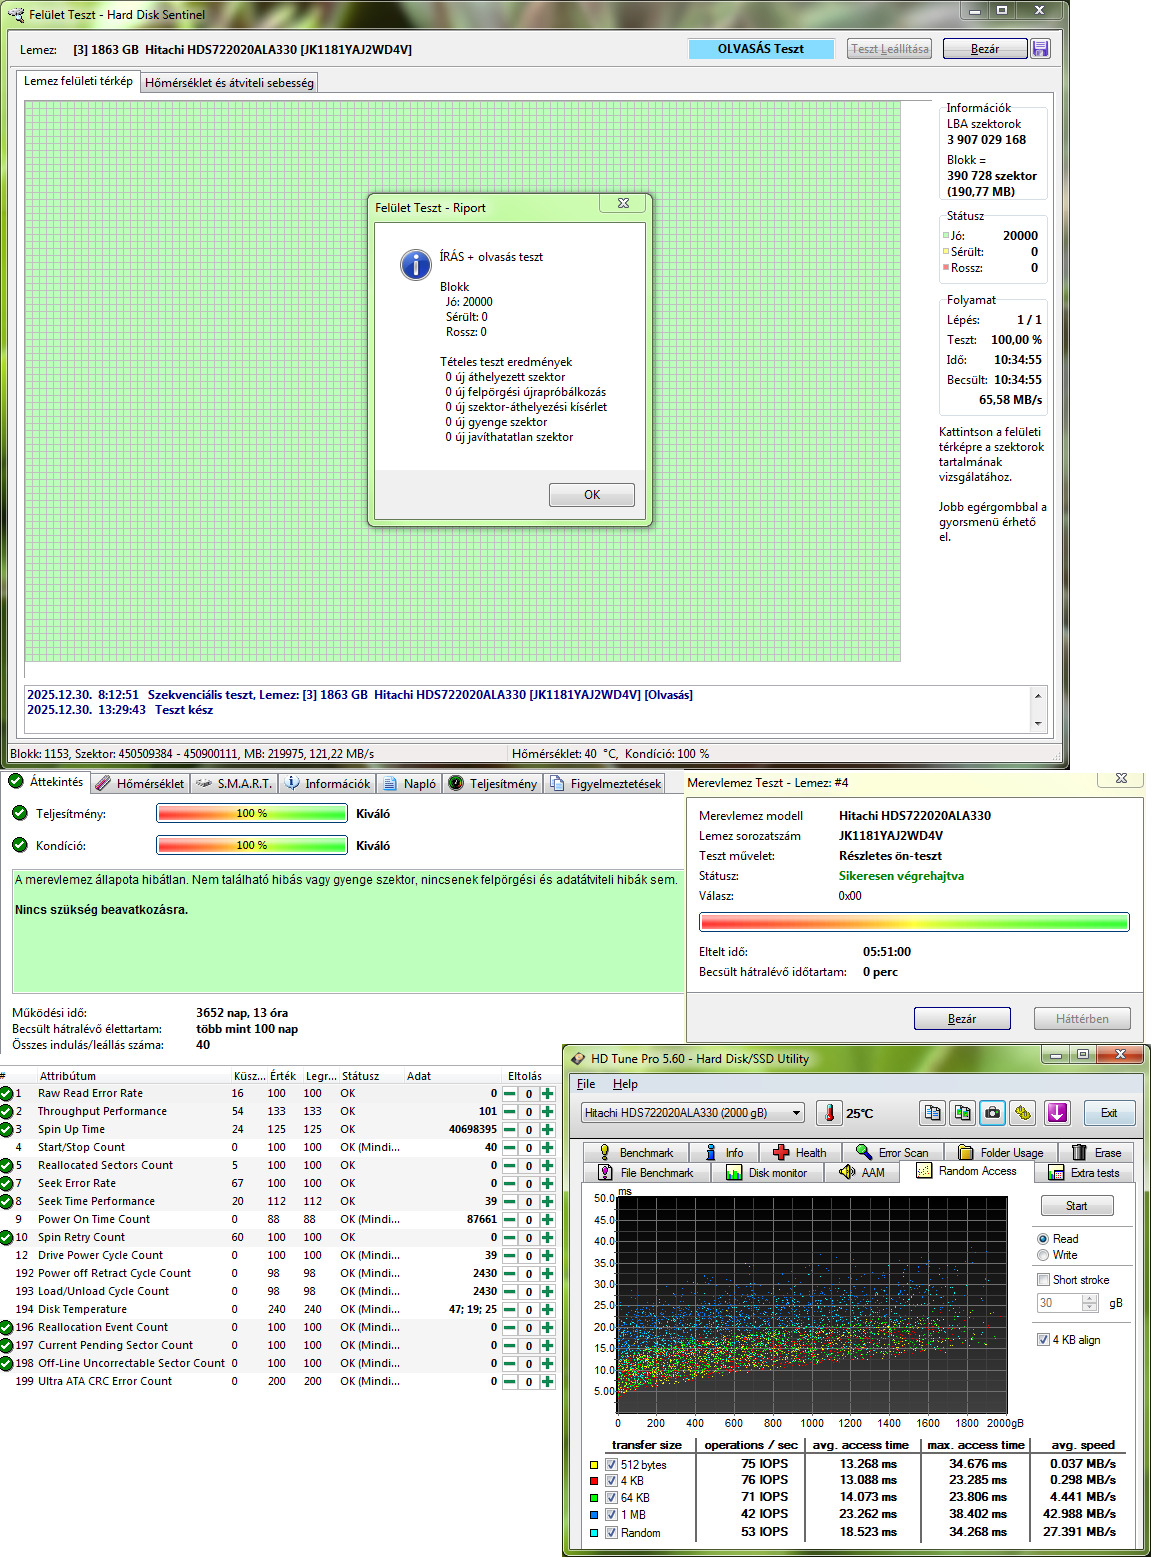The height and width of the screenshot is (1558, 1152).
Task: Enable the Short stroke checkbox
Action: pos(1043,1280)
